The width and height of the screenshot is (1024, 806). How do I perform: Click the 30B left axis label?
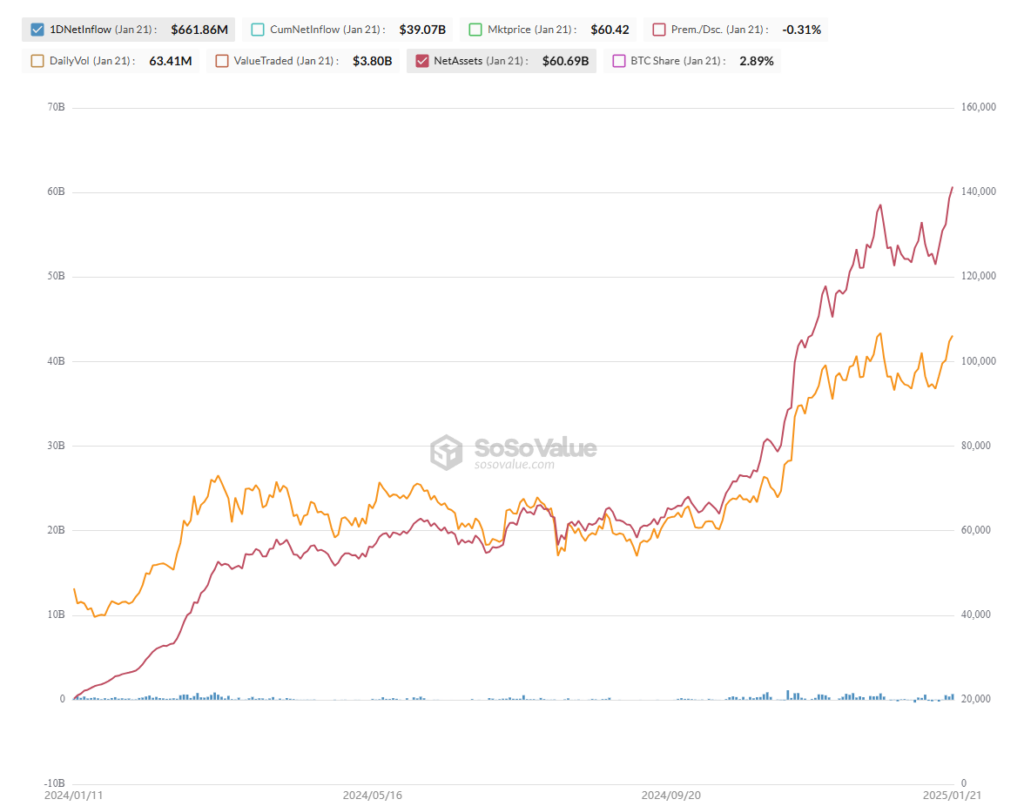56,445
